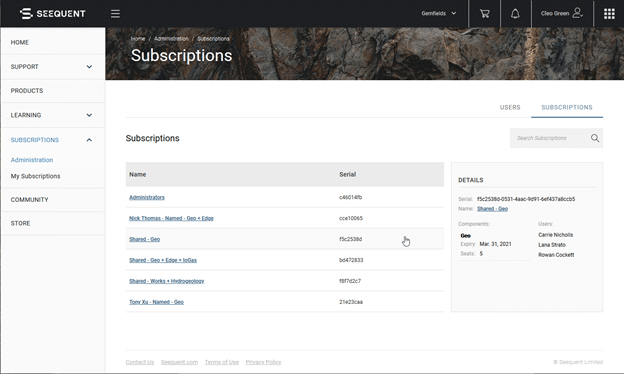624x374 pixels.
Task: Select the Subscriptions tab
Action: (x=567, y=107)
